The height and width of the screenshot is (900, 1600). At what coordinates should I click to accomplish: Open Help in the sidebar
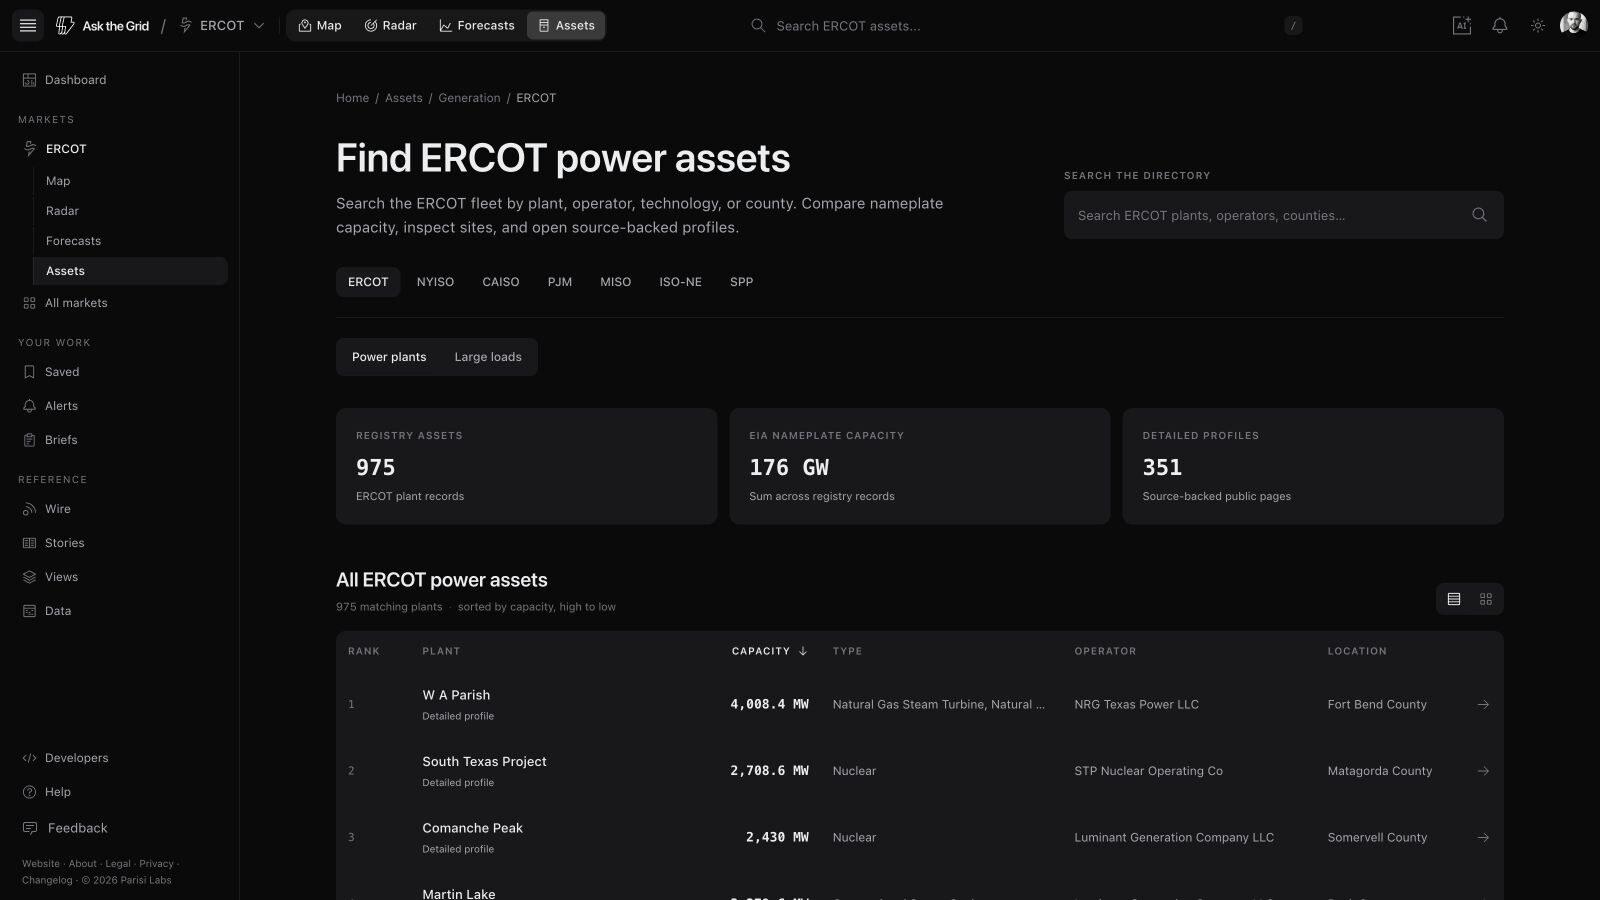[120, 792]
